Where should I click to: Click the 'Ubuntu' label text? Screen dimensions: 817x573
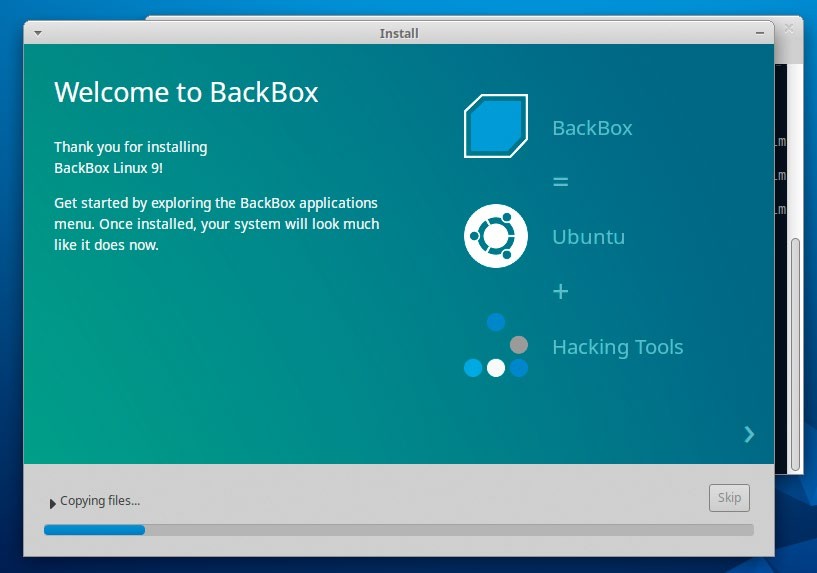point(588,237)
